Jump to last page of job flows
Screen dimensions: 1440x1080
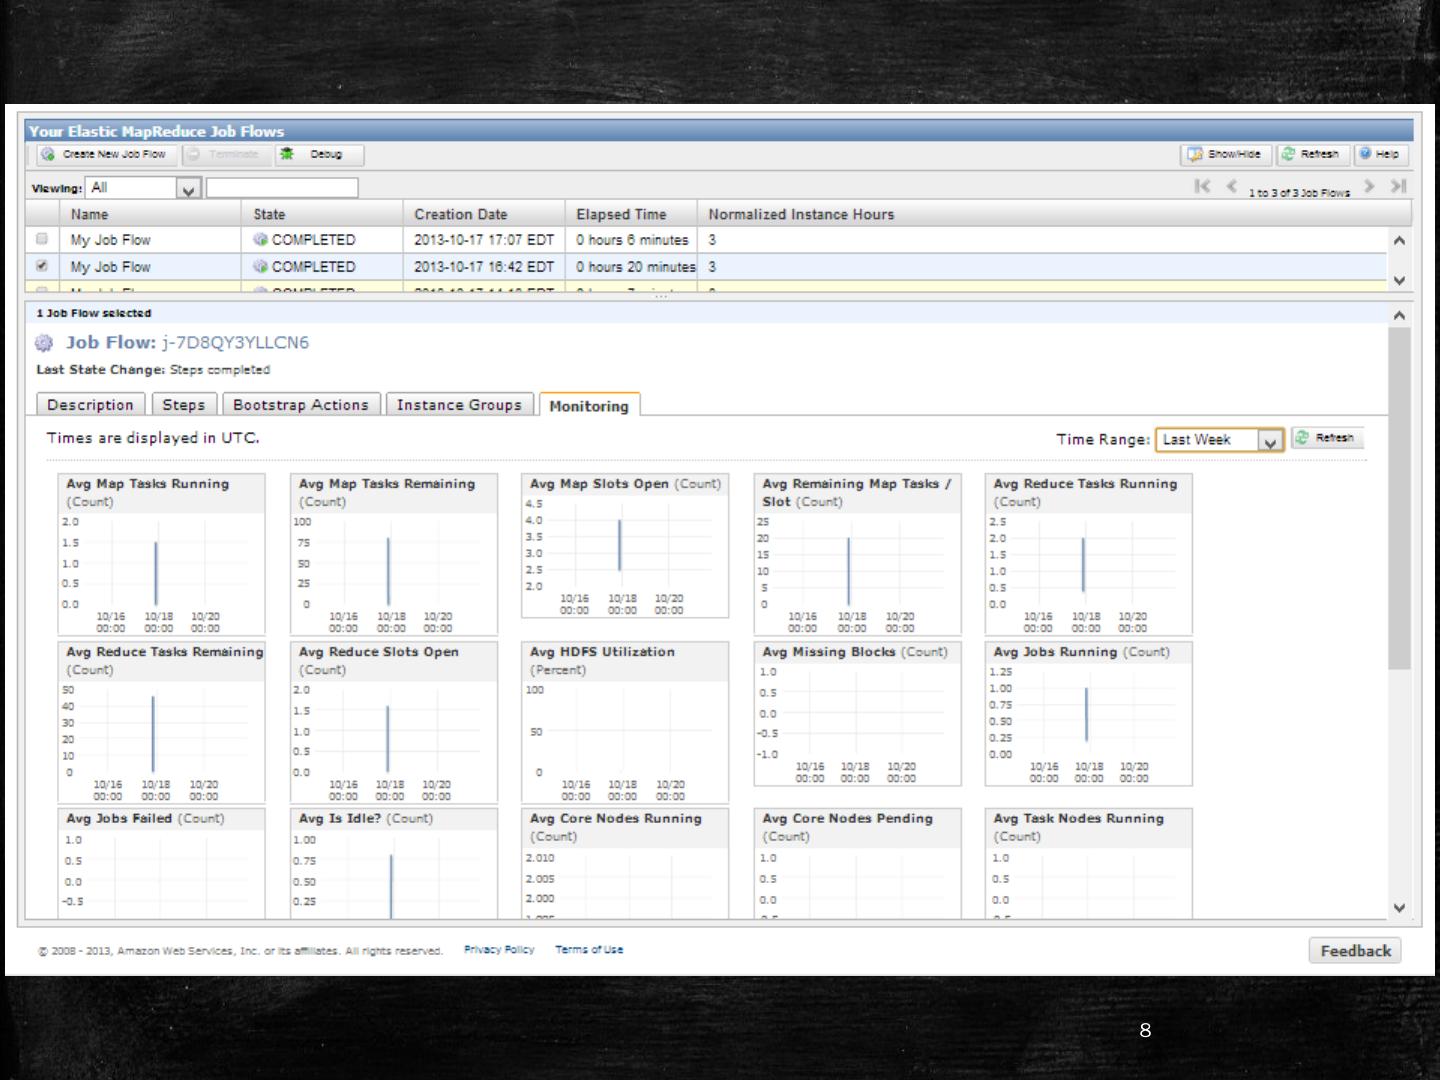1398,187
